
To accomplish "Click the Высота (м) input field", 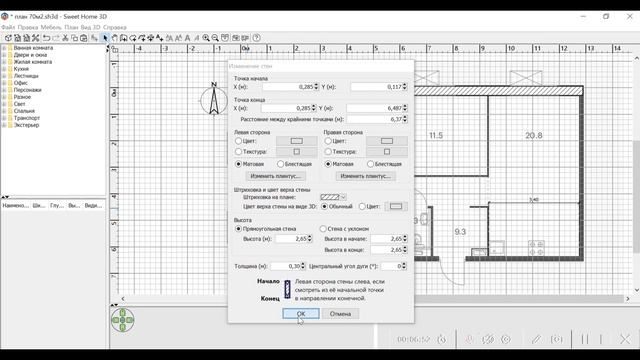I will 291,239.
